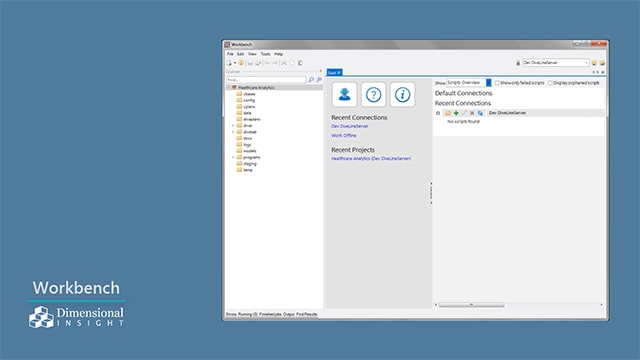Click the splitter handle between panes

coord(431,193)
